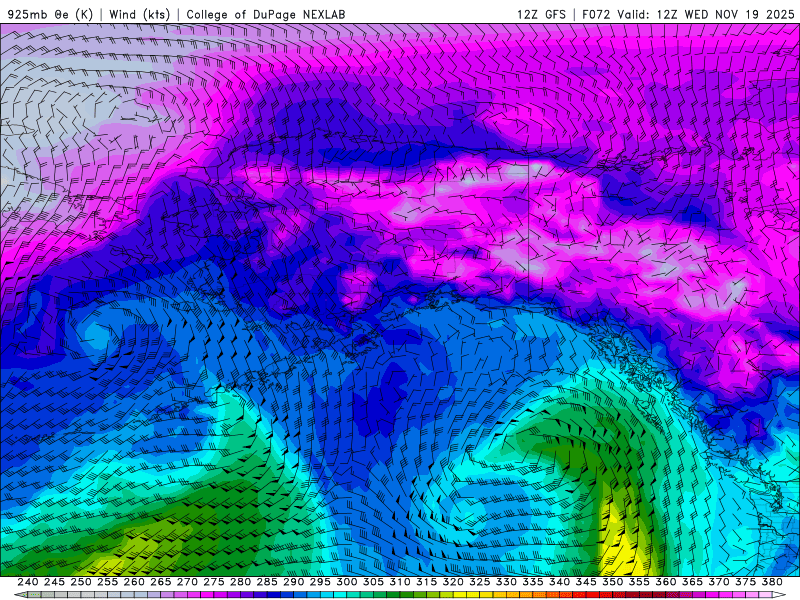
Task: Click the 365 colorbar value label
Action: 692,582
